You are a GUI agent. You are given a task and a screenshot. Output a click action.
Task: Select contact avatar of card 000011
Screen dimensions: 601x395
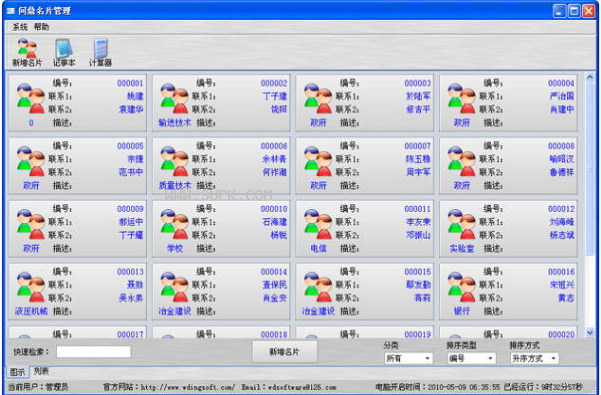tap(318, 224)
